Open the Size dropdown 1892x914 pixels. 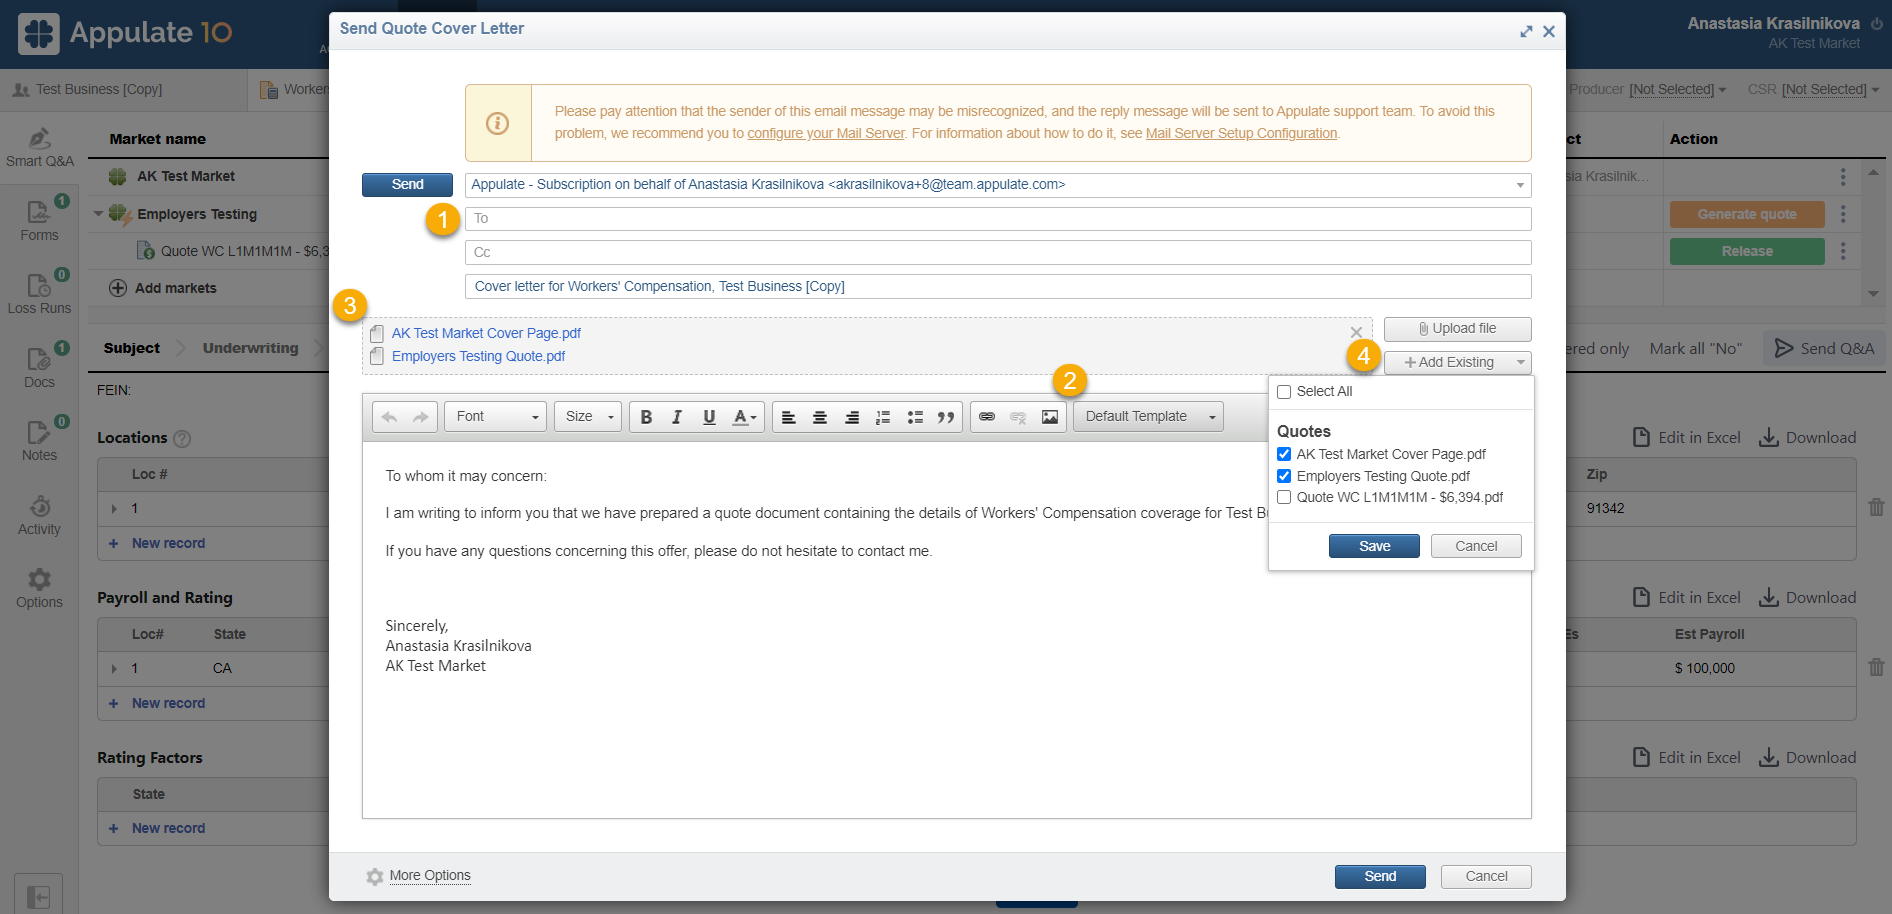588,417
